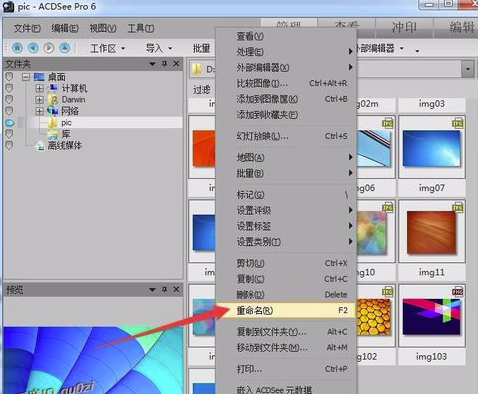Image resolution: width=478 pixels, height=394 pixels.
Task: Select the img07 blue thumbnail
Action: pyautogui.click(x=432, y=148)
